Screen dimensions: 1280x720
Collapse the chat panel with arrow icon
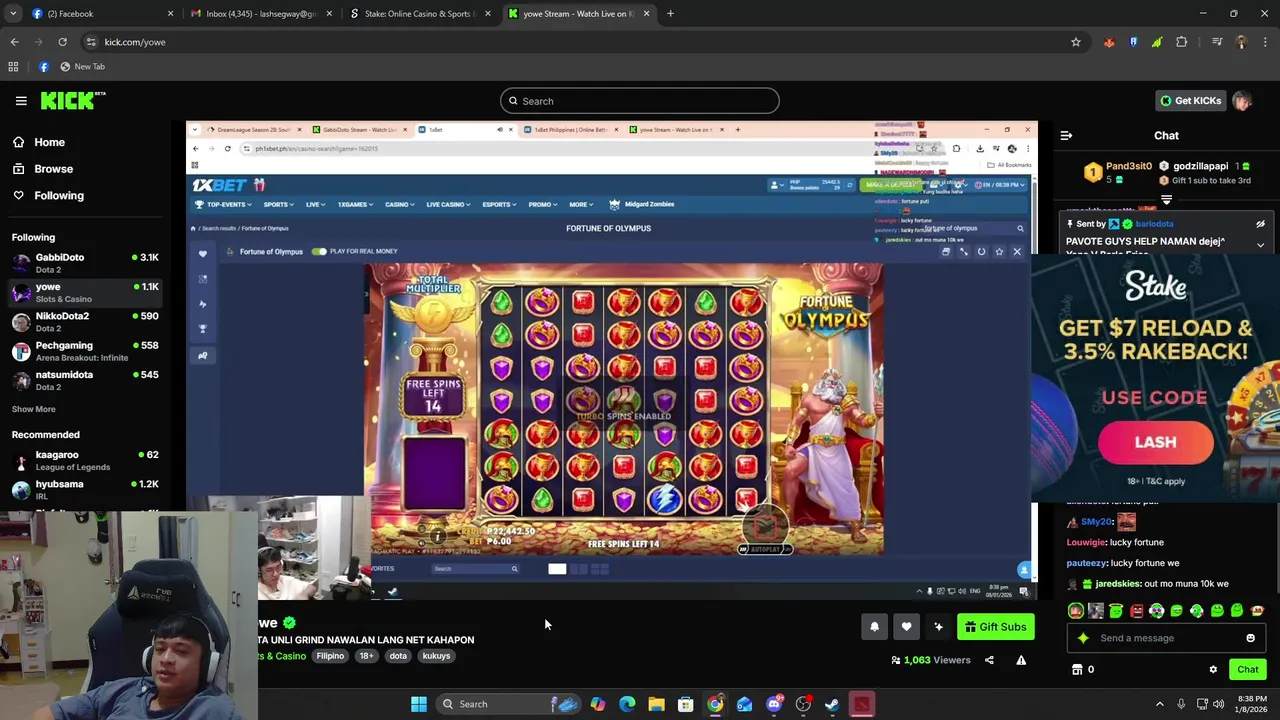(1066, 135)
